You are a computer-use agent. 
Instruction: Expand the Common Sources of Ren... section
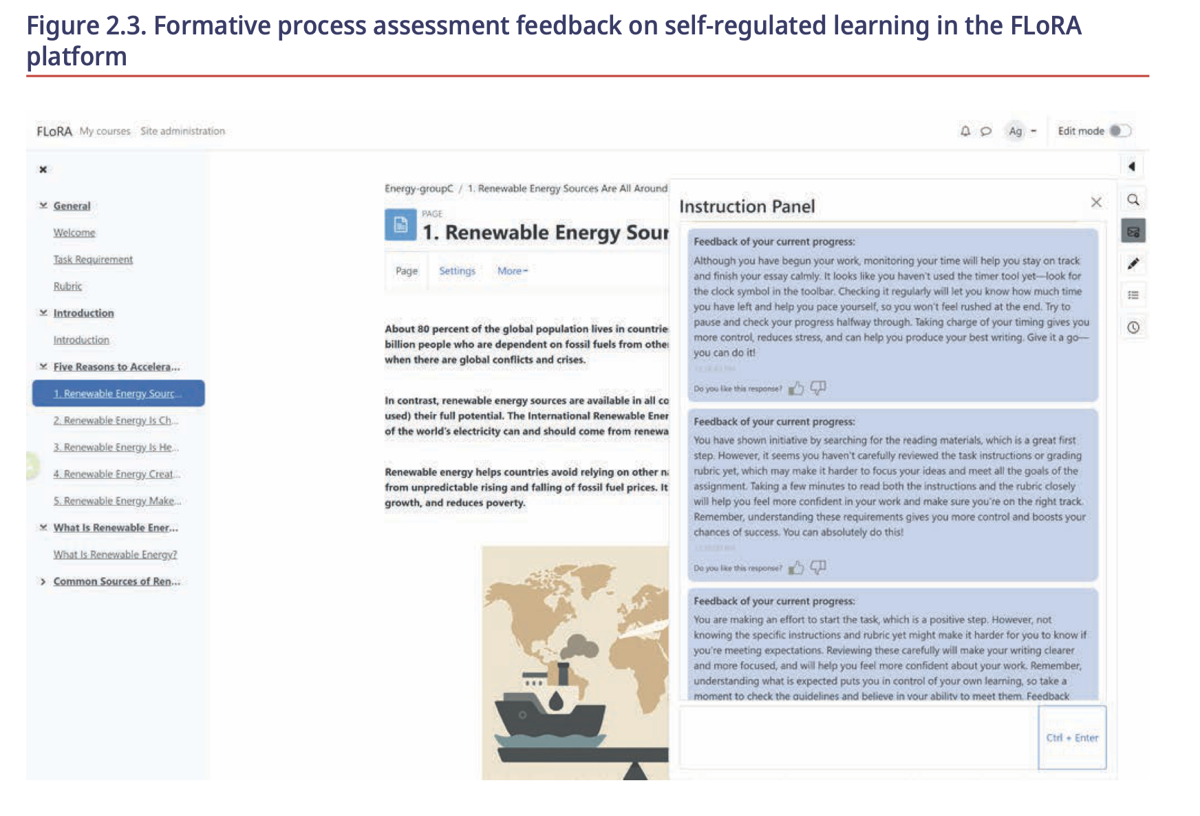tap(43, 581)
